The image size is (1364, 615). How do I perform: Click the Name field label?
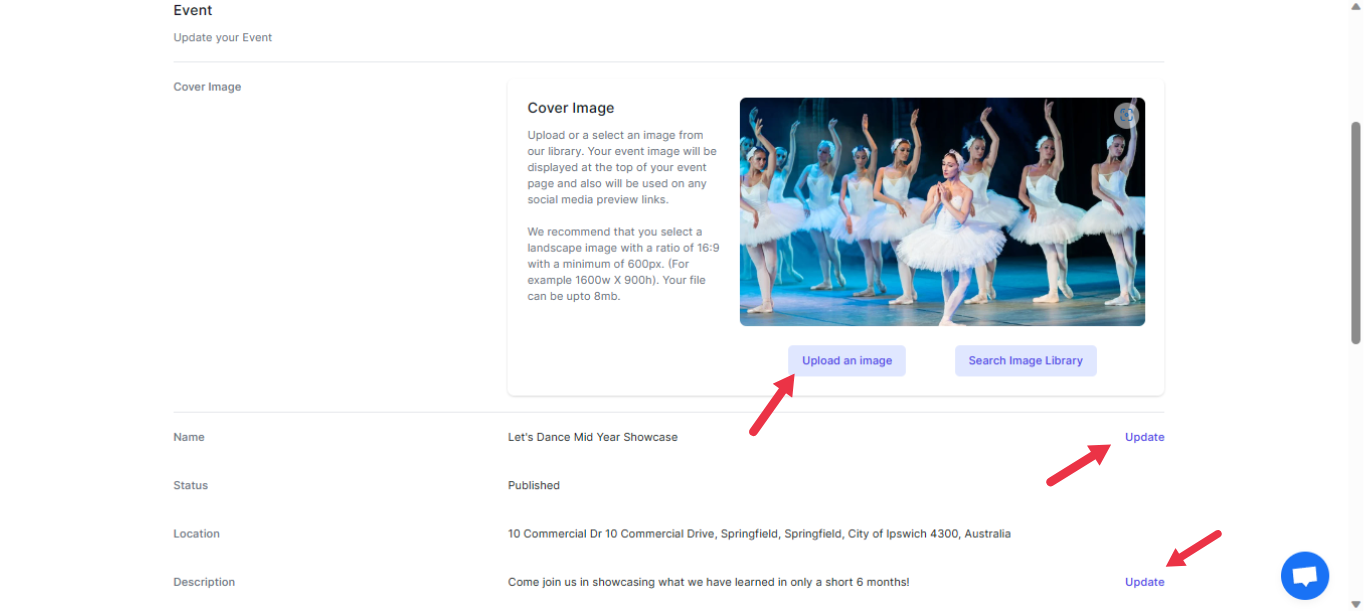pyautogui.click(x=189, y=437)
